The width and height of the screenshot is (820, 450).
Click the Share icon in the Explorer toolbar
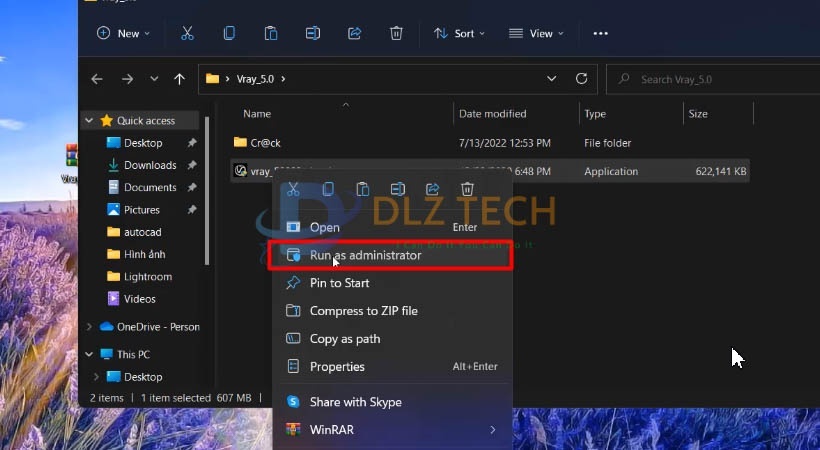pyautogui.click(x=355, y=33)
